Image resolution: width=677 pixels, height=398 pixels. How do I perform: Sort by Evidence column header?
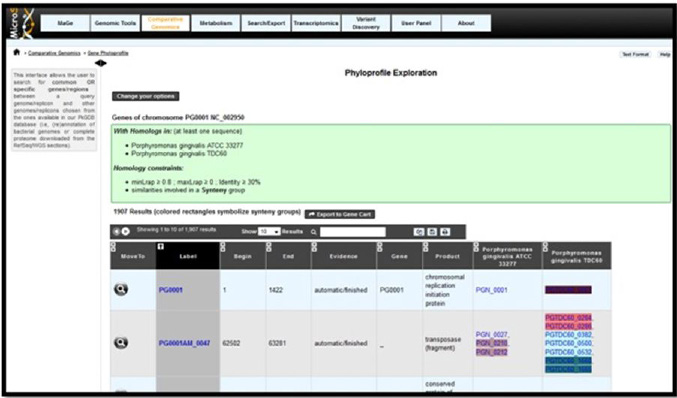click(x=343, y=256)
